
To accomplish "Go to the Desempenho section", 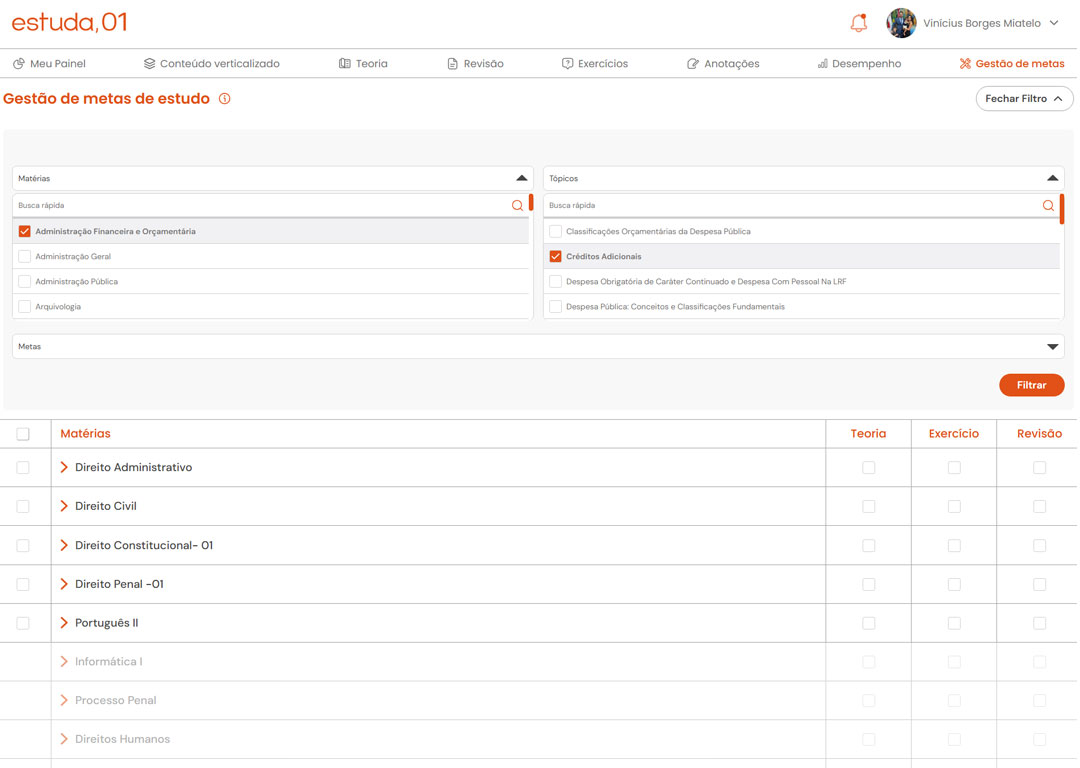I will (858, 64).
